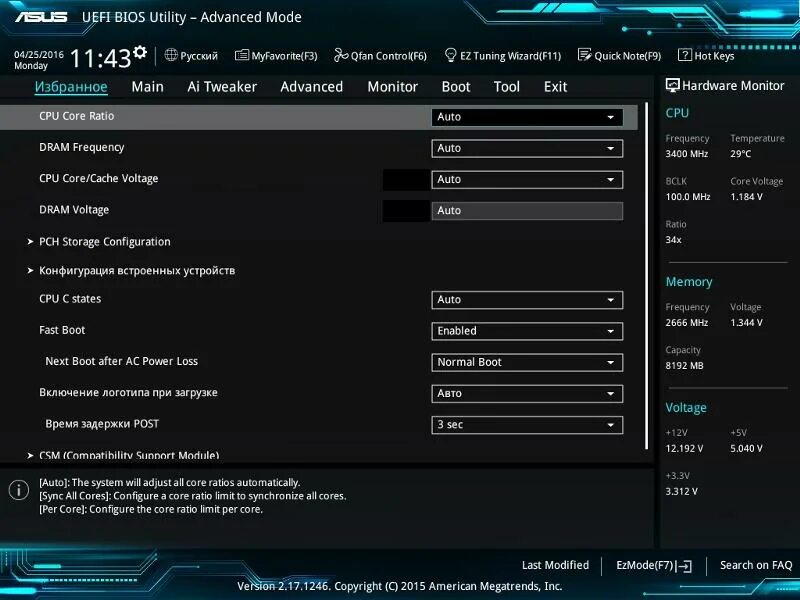Select Fast Boot label
The width and height of the screenshot is (800, 600).
(62, 330)
